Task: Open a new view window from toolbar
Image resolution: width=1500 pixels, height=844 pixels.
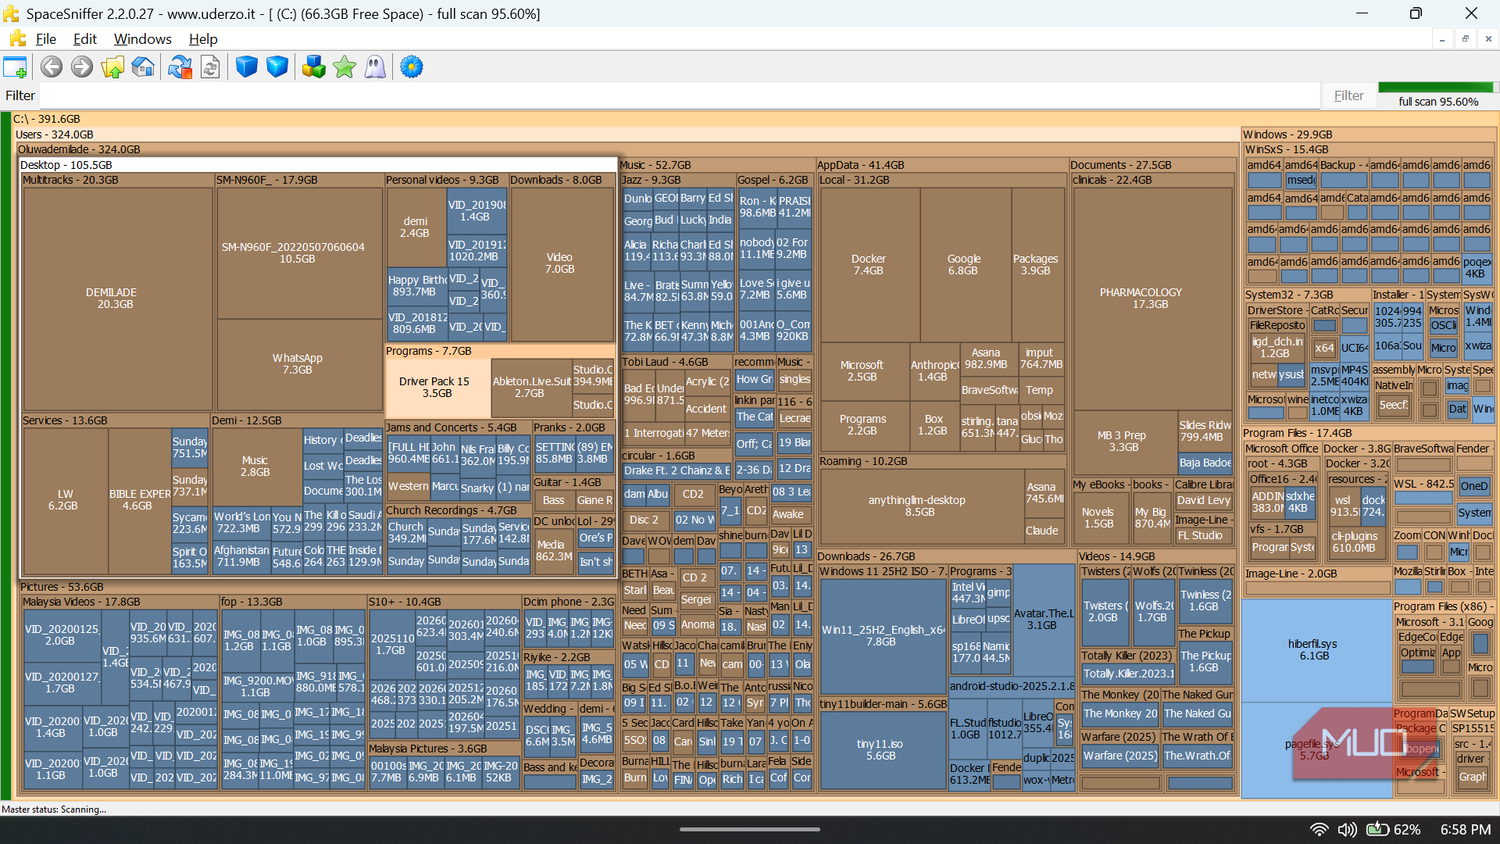Action: (15, 67)
